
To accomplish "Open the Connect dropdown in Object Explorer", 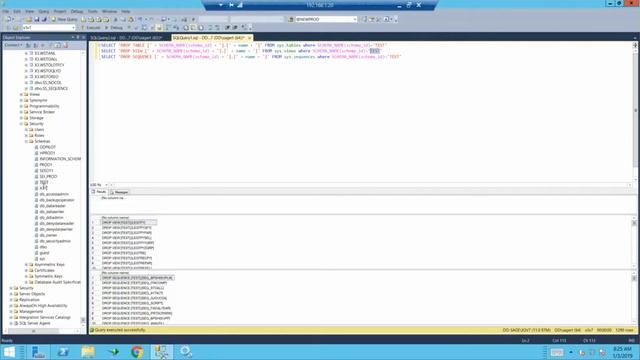I will (x=13, y=45).
